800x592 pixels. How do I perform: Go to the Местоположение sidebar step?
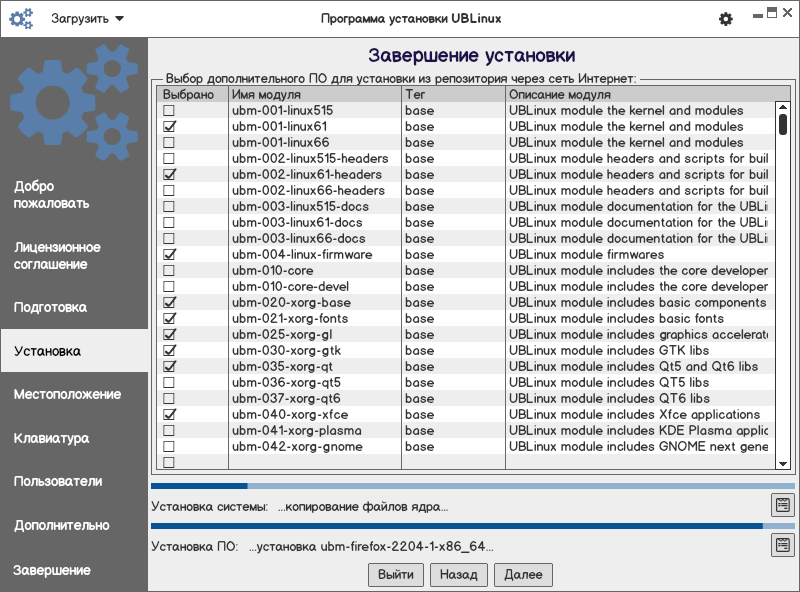click(67, 394)
